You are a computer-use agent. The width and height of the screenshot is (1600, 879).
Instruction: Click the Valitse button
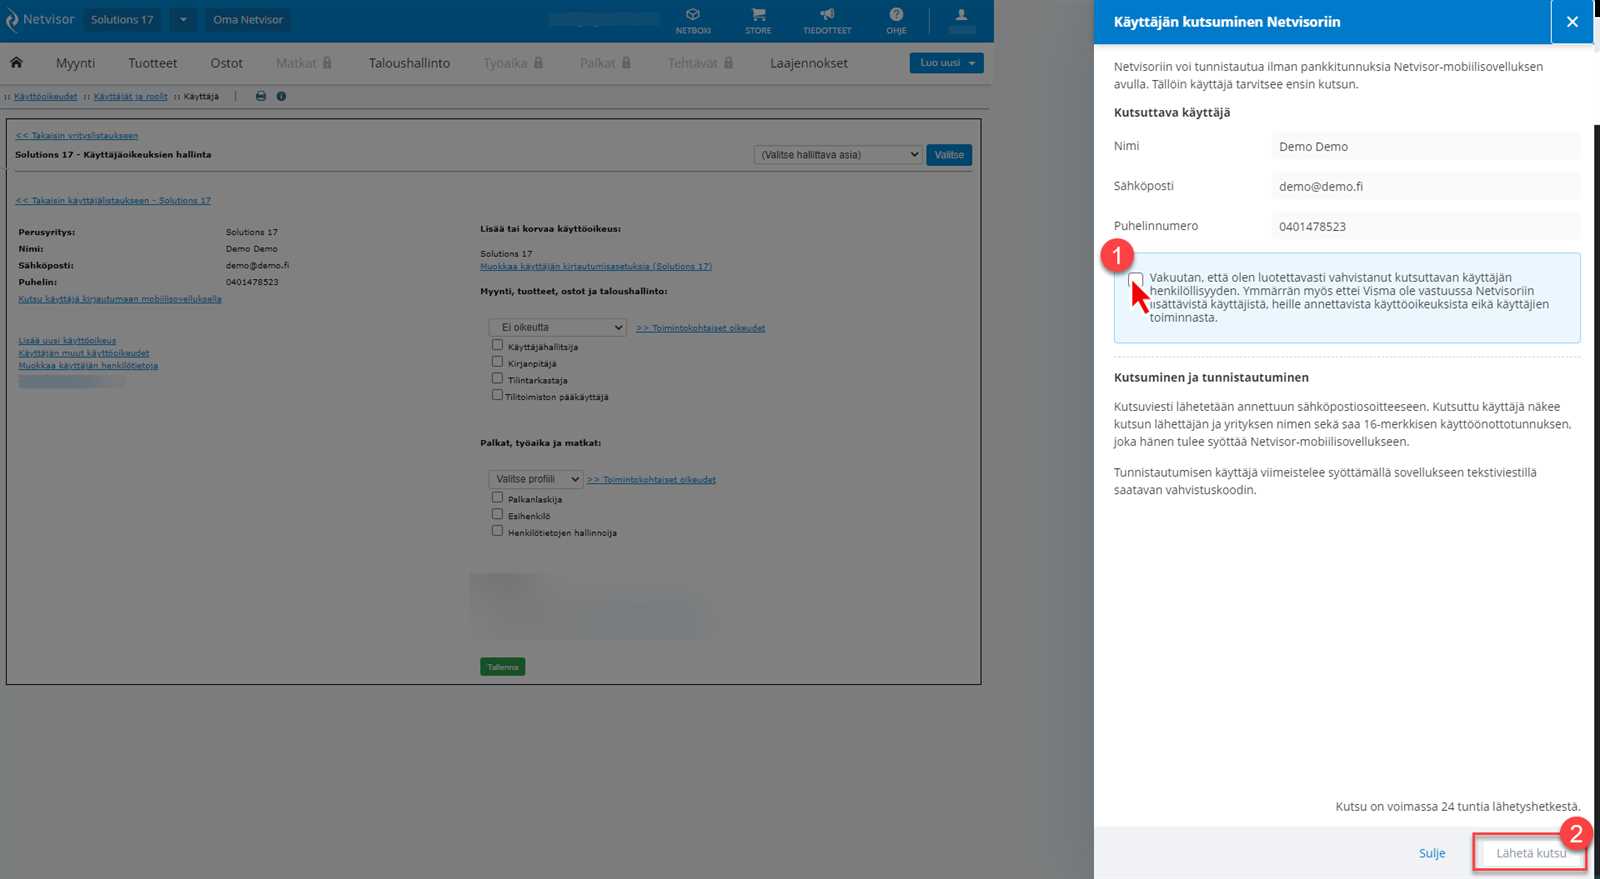pyautogui.click(x=949, y=155)
